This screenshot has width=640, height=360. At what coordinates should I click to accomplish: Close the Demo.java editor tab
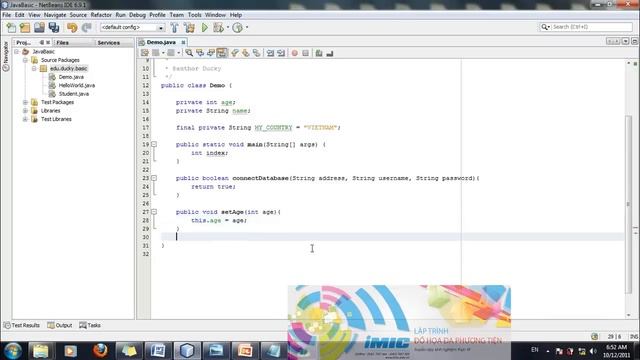click(183, 42)
